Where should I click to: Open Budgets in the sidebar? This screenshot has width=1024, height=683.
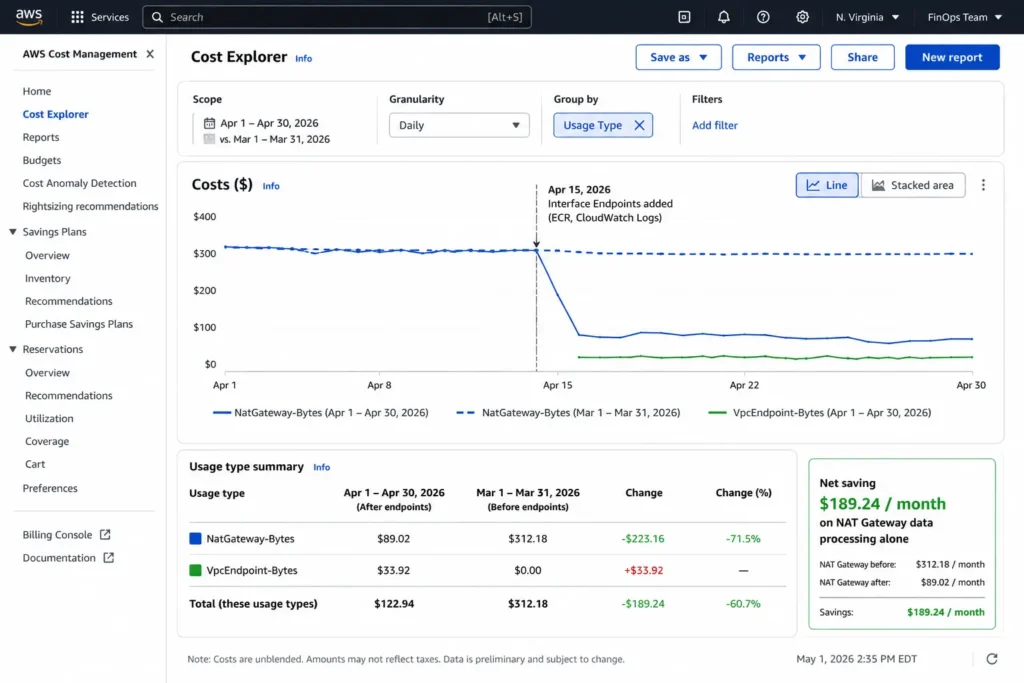42,160
